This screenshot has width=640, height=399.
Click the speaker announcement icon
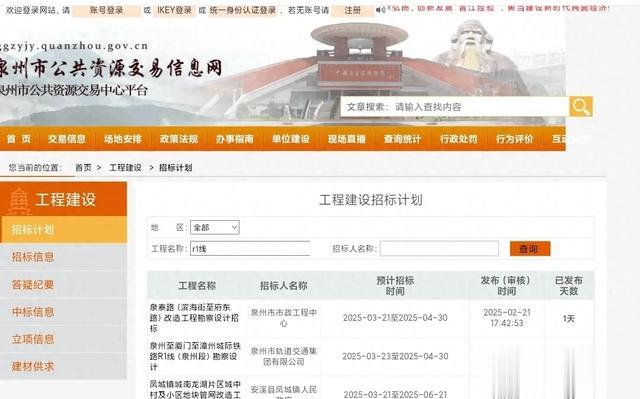(380, 10)
